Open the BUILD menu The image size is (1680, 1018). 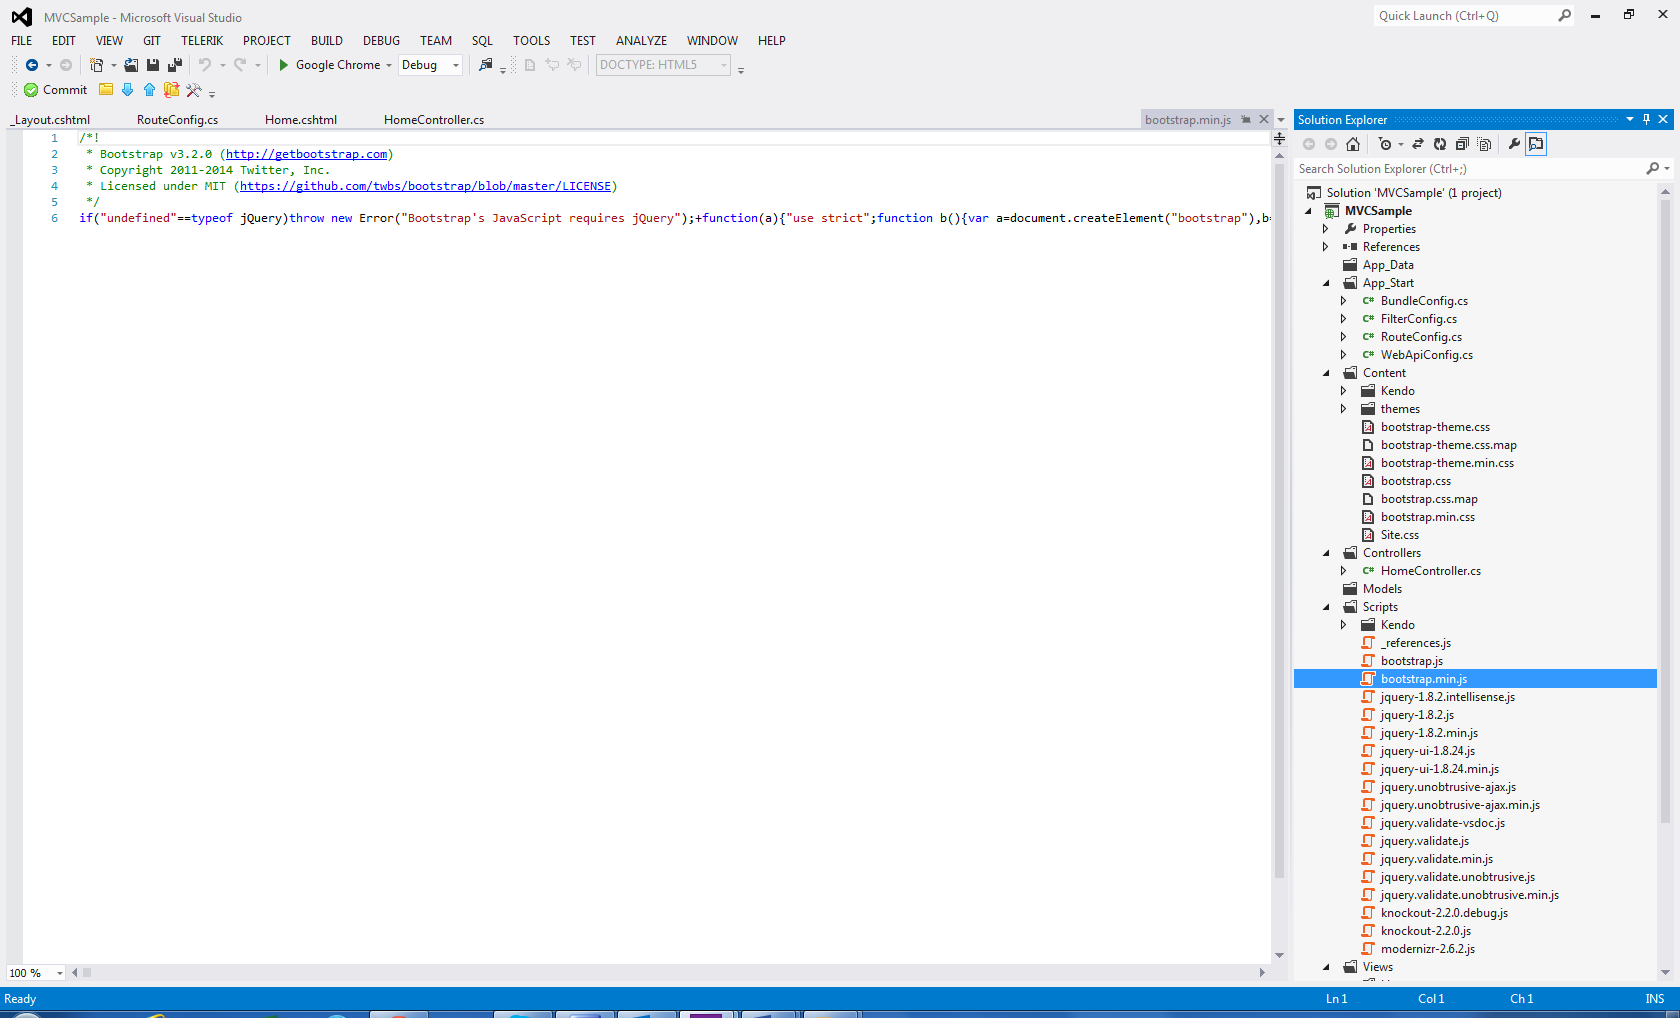(326, 41)
